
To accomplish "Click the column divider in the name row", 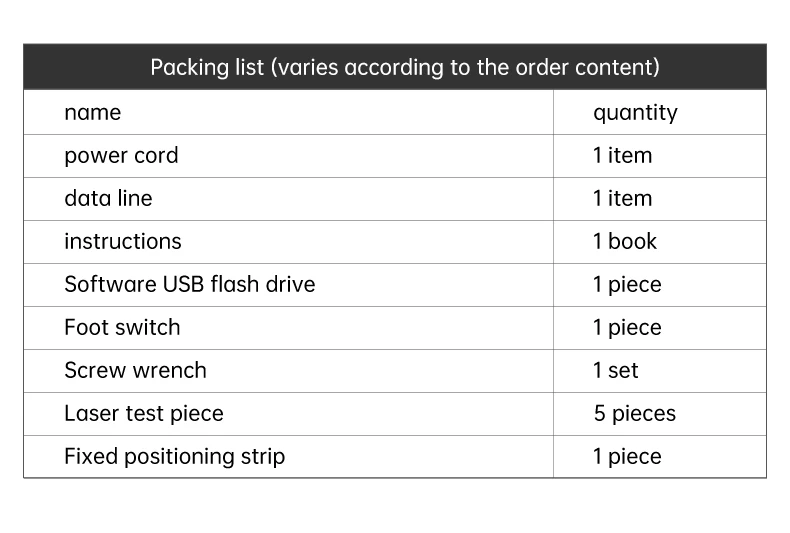I will [553, 113].
